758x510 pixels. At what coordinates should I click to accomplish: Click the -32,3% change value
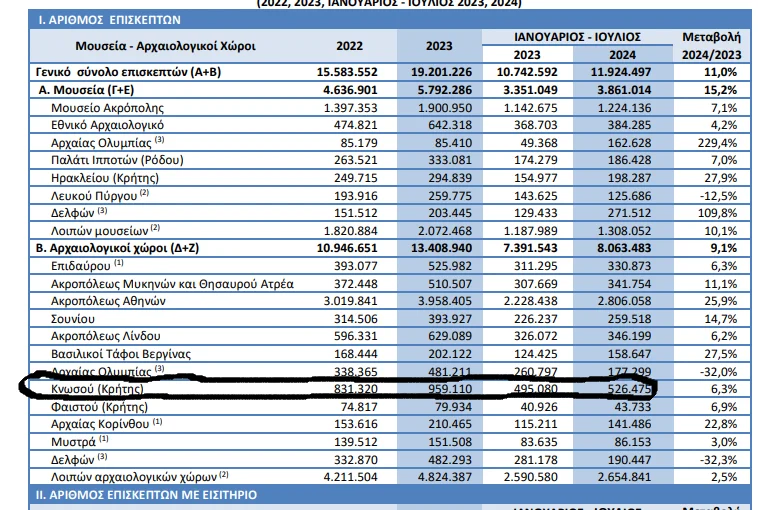point(718,460)
